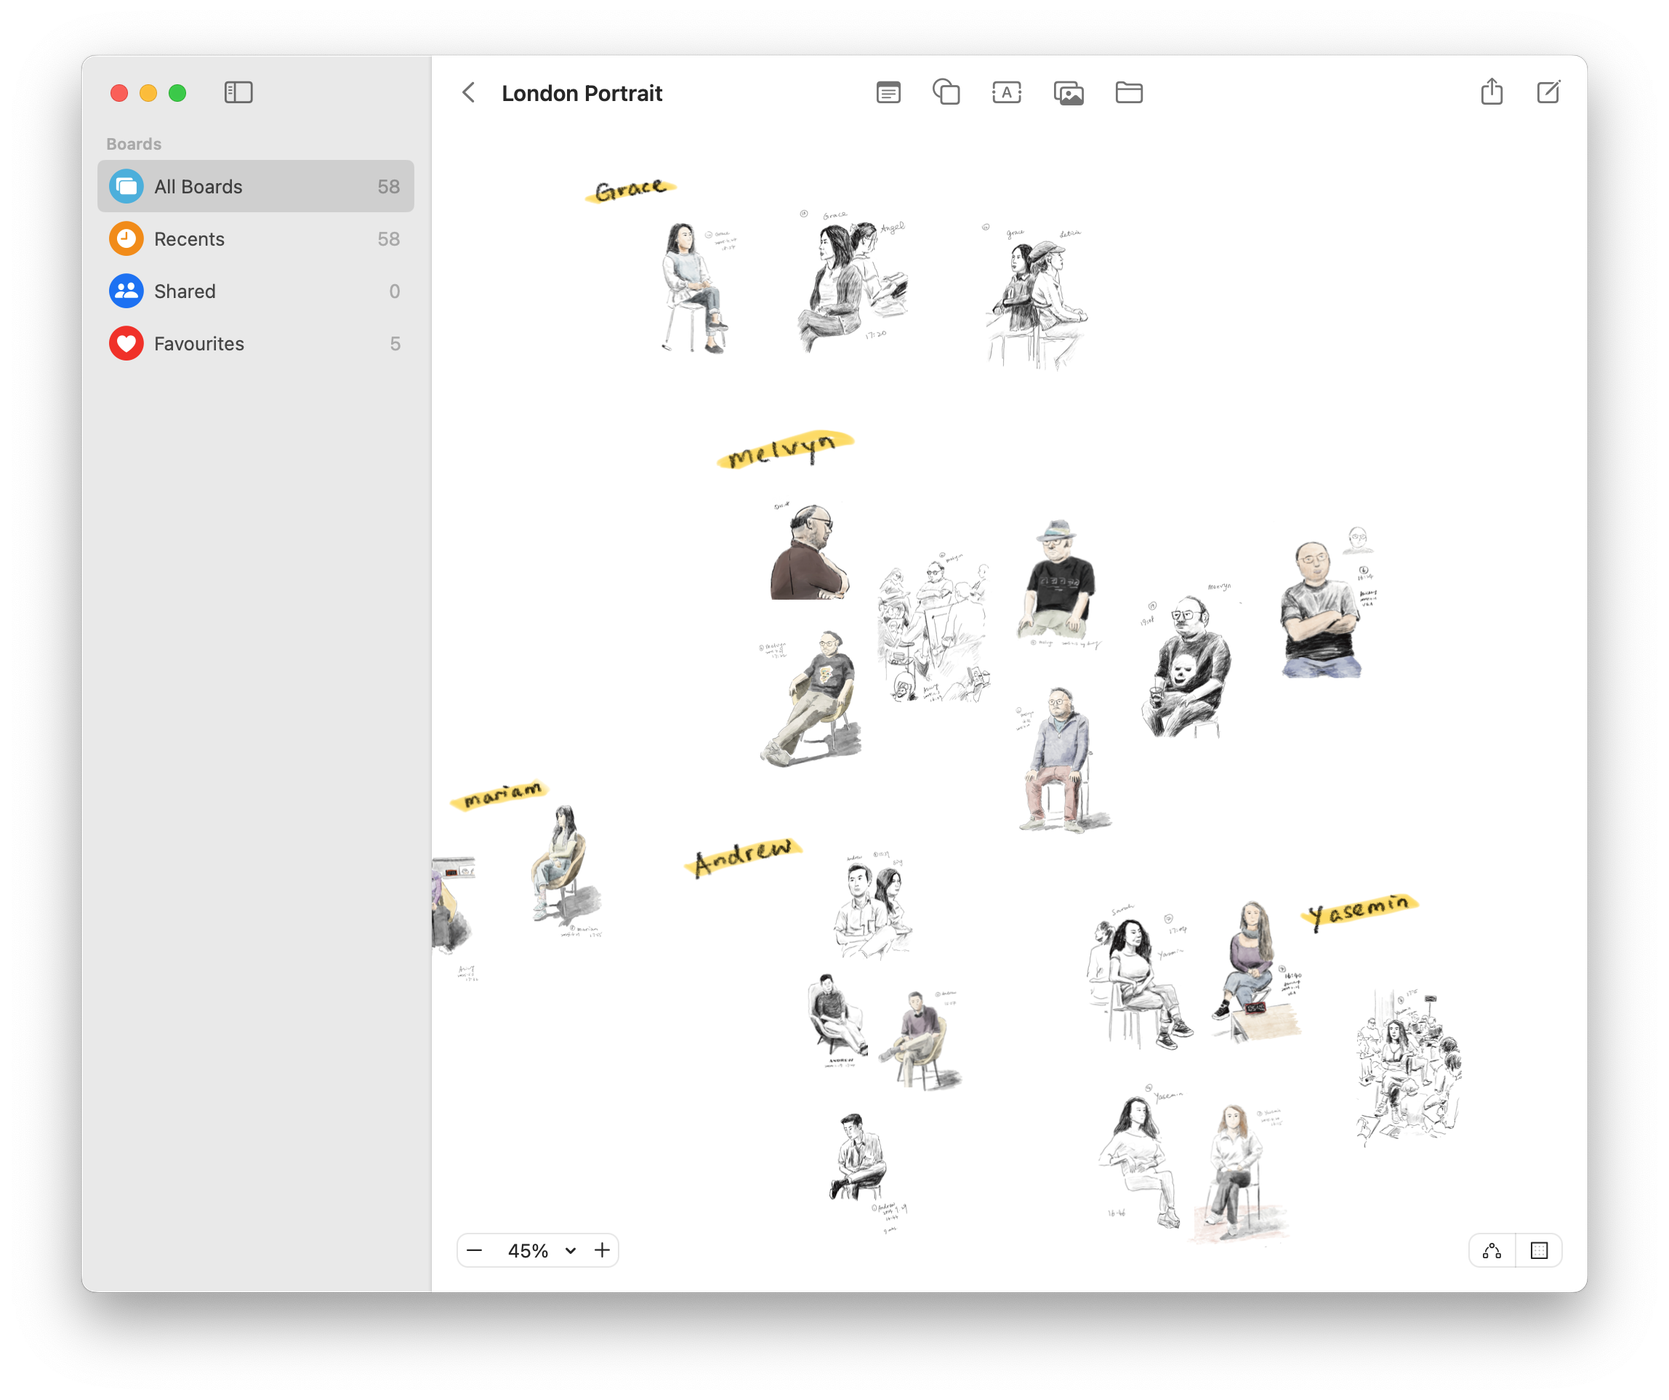Viewport: 1669px width, 1400px height.
Task: Go back to boards list
Action: (469, 93)
